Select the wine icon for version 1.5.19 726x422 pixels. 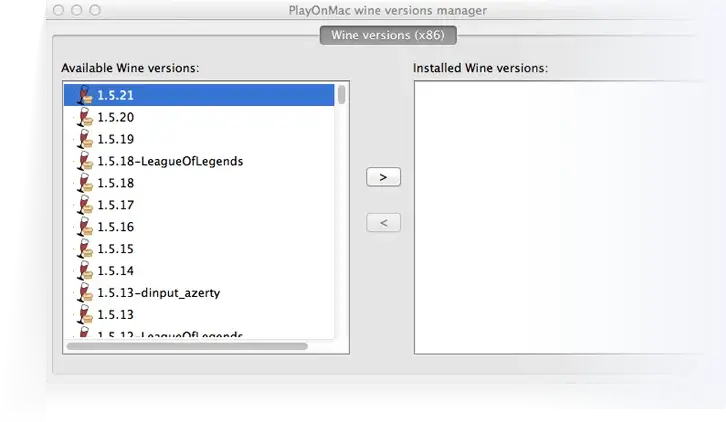click(x=85, y=139)
